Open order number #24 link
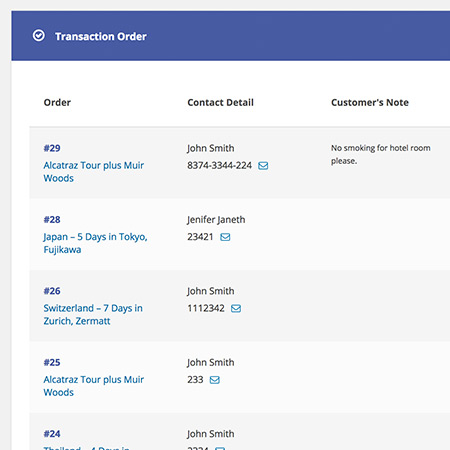This screenshot has width=450, height=450. [x=52, y=433]
